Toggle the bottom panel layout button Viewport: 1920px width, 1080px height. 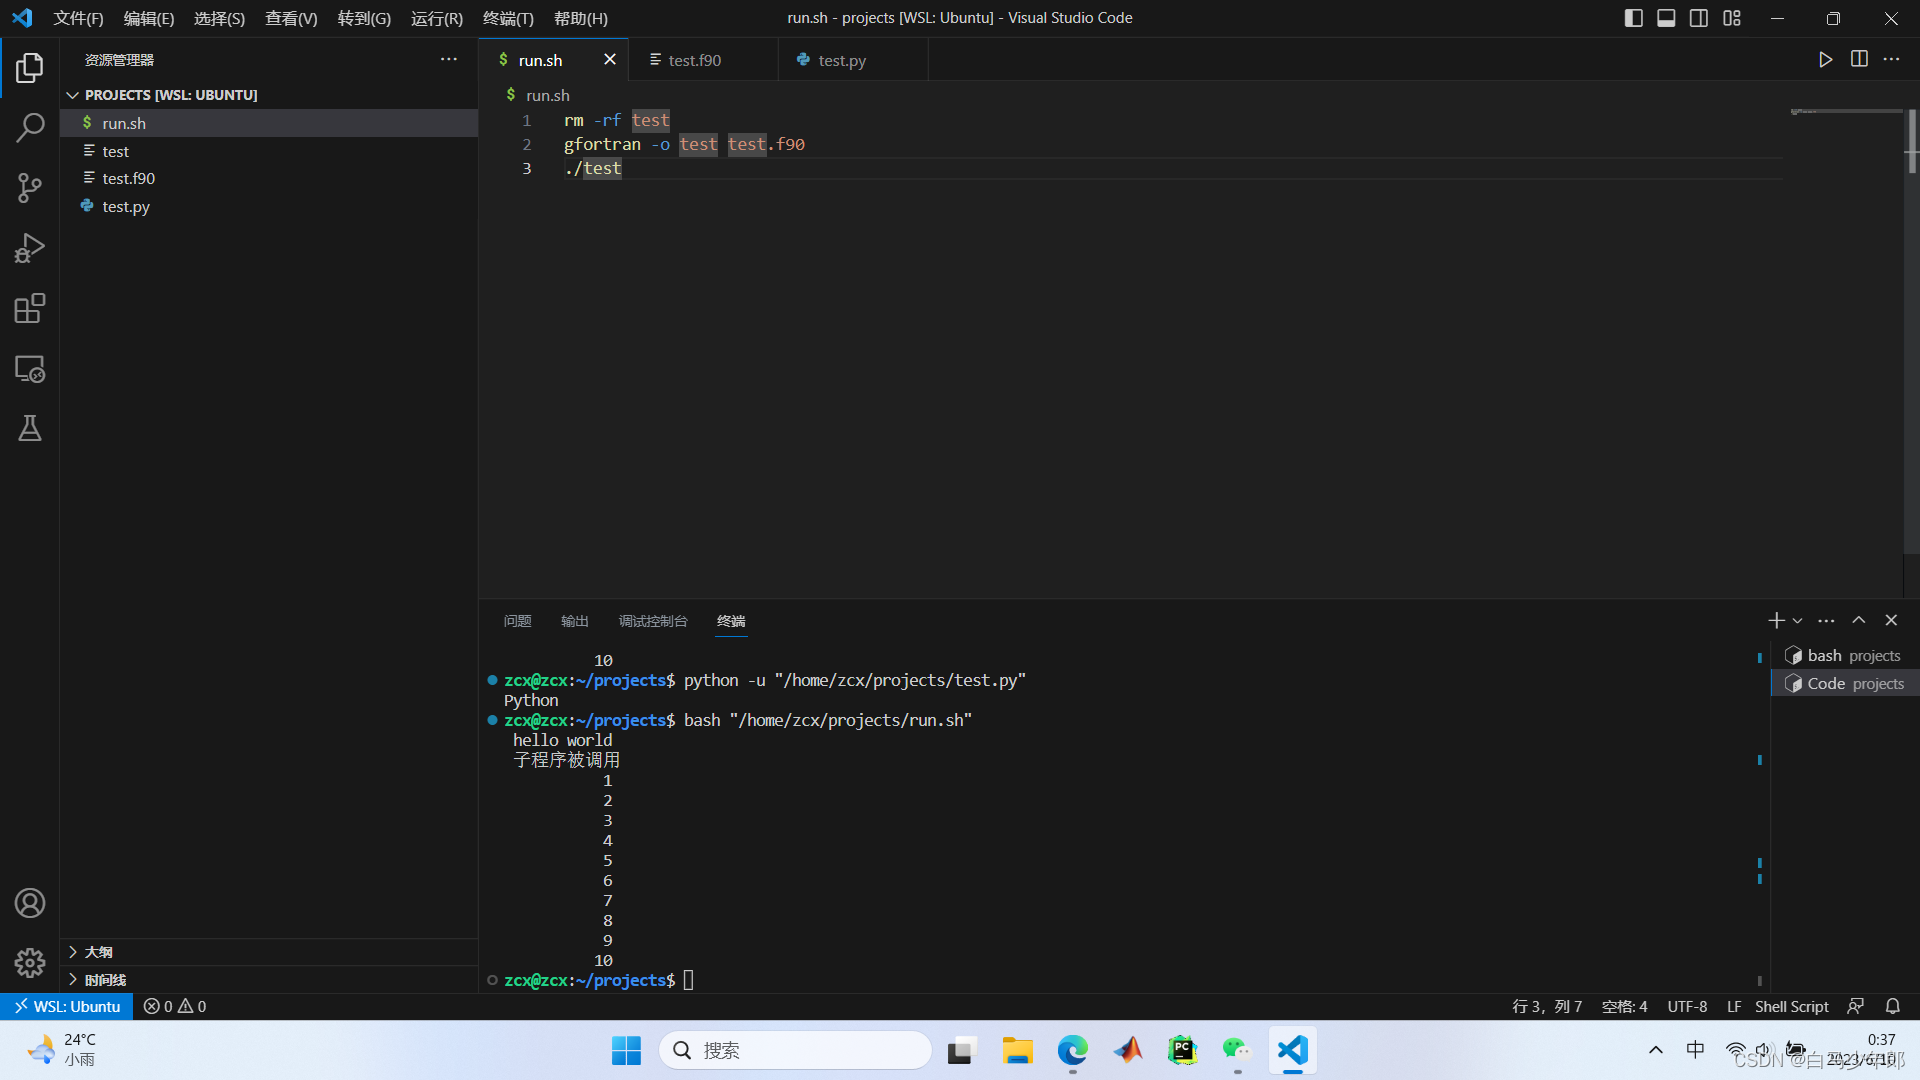(x=1666, y=18)
